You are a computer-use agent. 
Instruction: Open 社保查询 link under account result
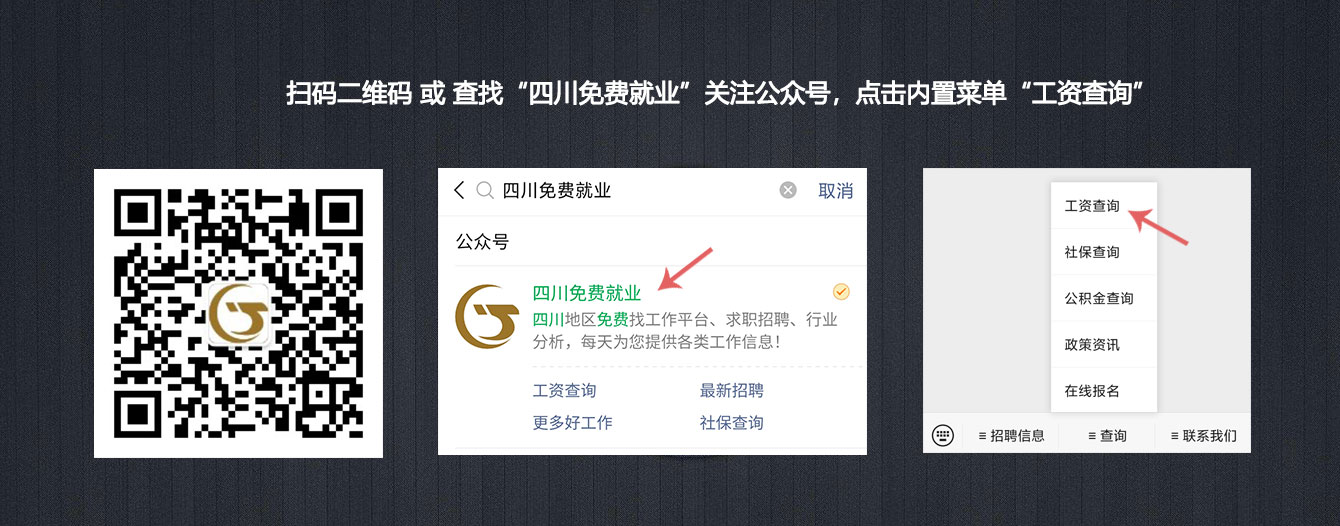[x=732, y=423]
